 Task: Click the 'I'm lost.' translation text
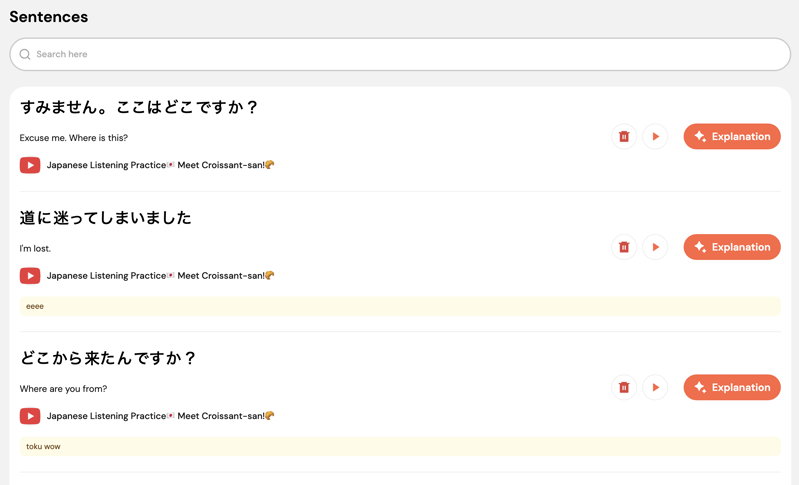[x=35, y=249]
